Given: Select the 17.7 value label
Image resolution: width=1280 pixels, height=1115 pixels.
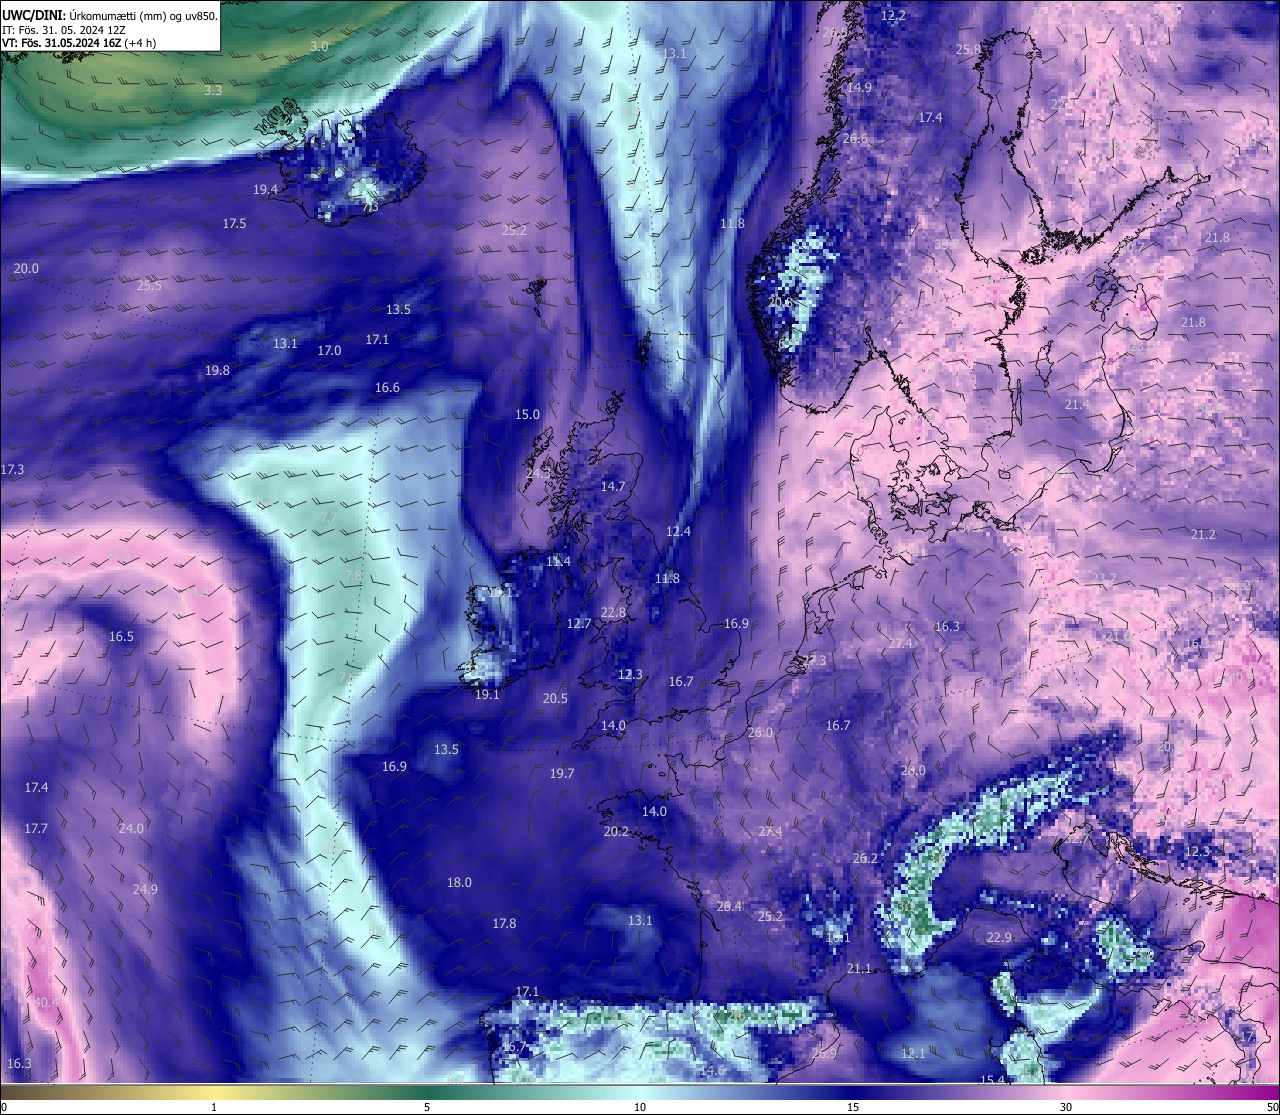Looking at the screenshot, I should click(36, 828).
